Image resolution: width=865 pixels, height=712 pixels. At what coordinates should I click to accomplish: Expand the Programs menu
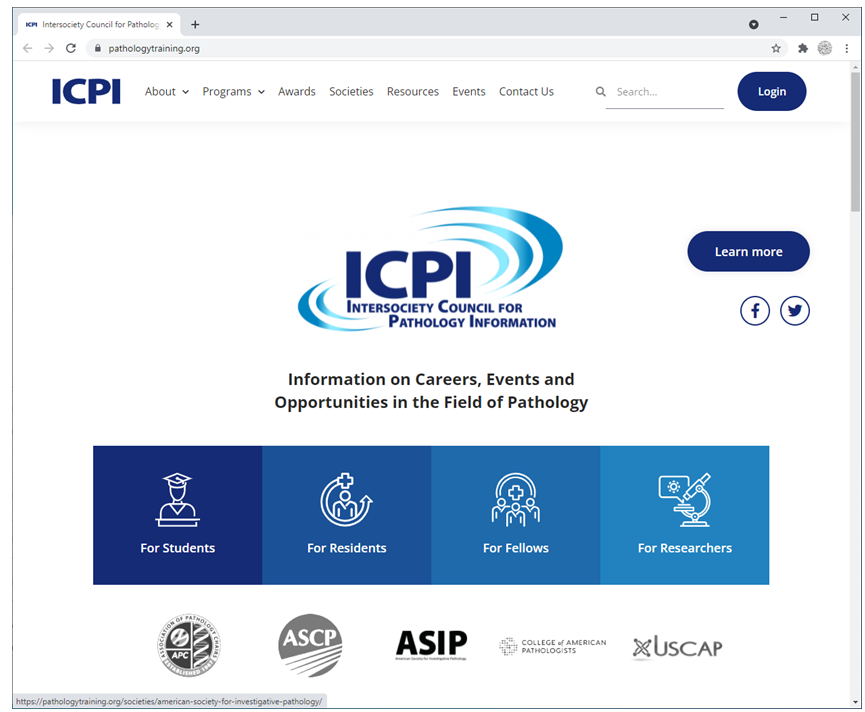(x=232, y=91)
